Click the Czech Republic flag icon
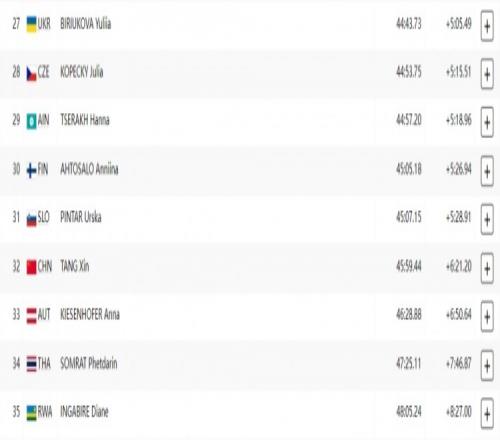This screenshot has height=440, width=500. pos(31,74)
